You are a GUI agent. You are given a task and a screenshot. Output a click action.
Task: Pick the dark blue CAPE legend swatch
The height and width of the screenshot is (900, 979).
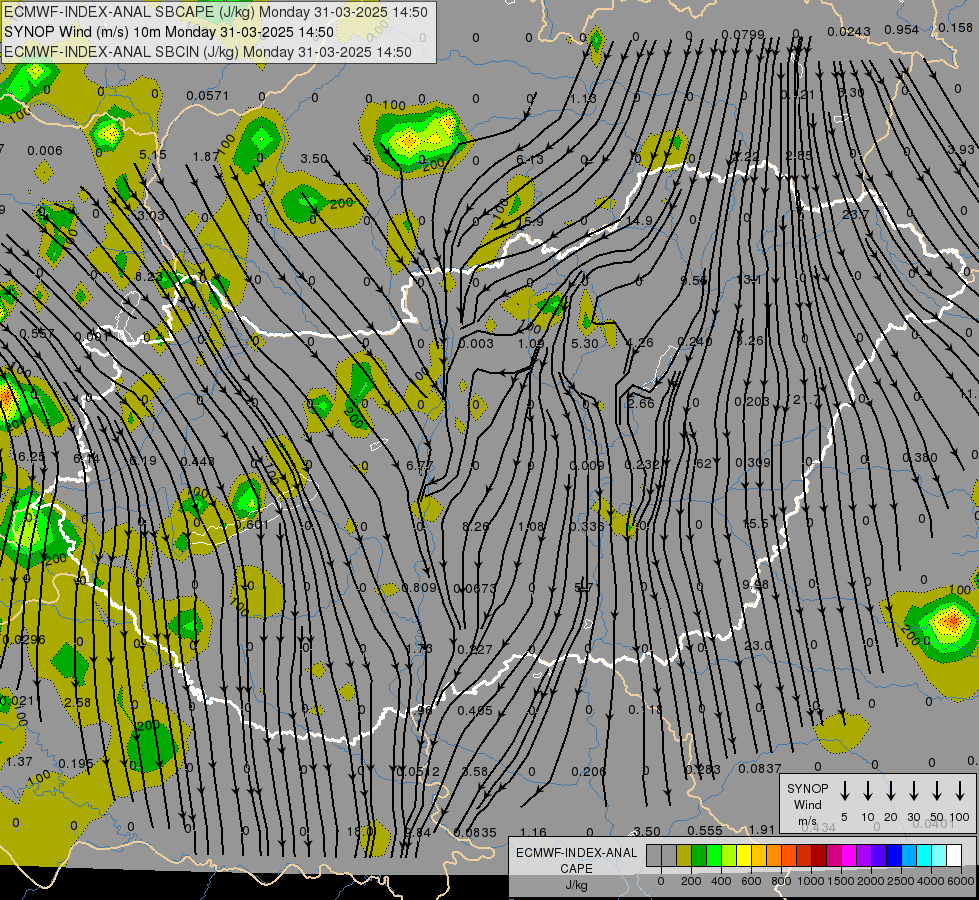pos(894,856)
